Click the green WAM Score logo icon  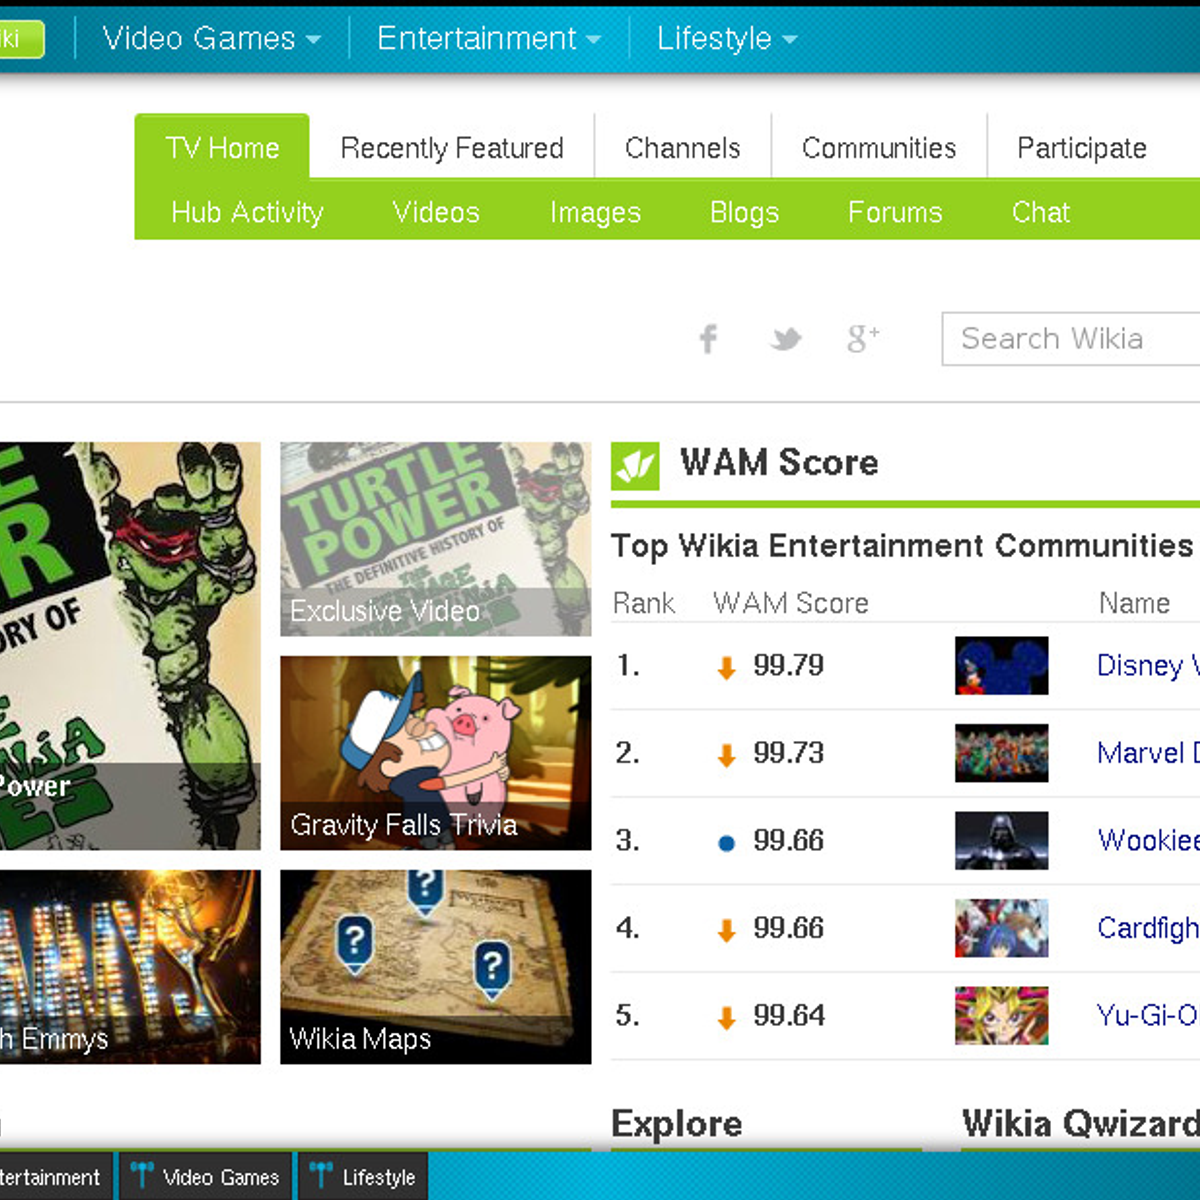click(635, 466)
